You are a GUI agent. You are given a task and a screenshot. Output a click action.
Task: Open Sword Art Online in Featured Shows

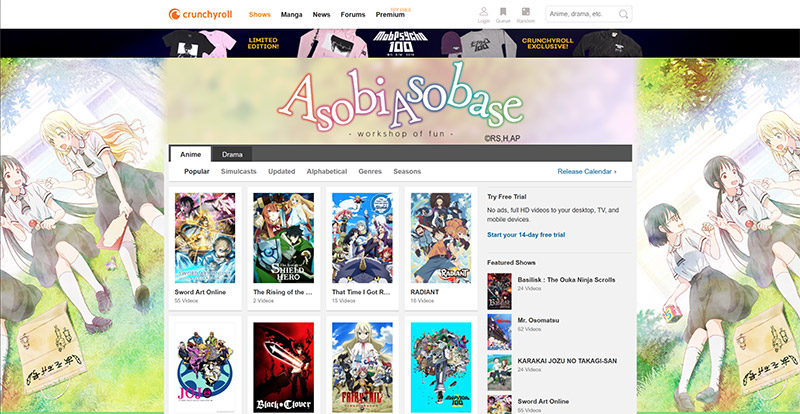(x=543, y=402)
